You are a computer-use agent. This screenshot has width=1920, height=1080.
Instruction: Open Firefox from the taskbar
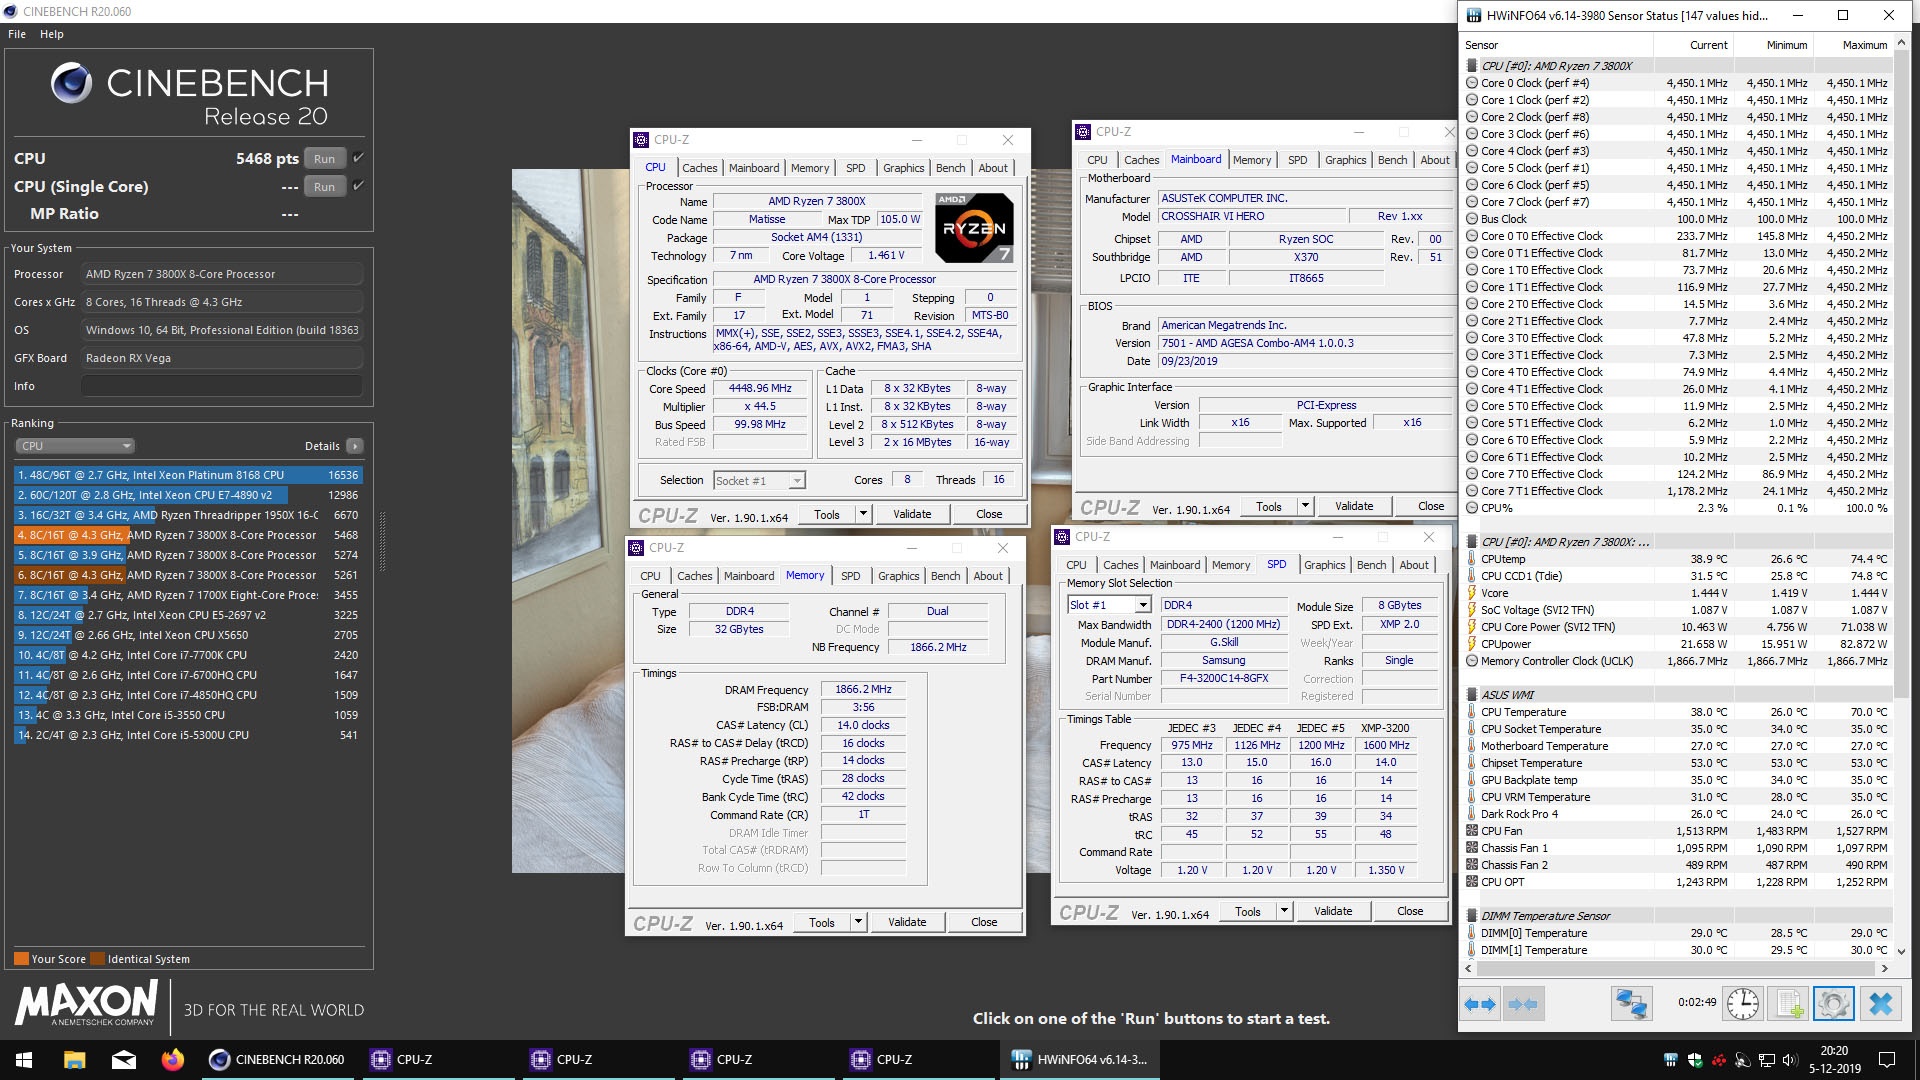172,1059
